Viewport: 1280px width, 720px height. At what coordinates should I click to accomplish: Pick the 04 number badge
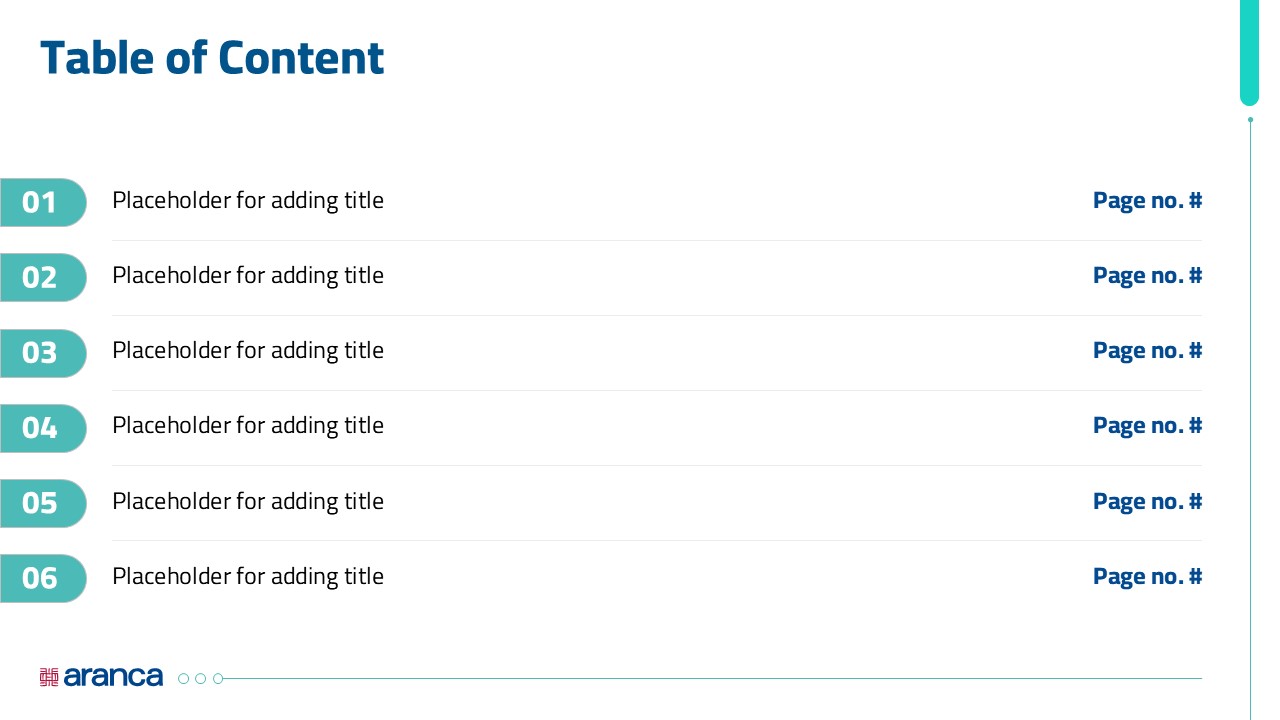[x=42, y=428]
